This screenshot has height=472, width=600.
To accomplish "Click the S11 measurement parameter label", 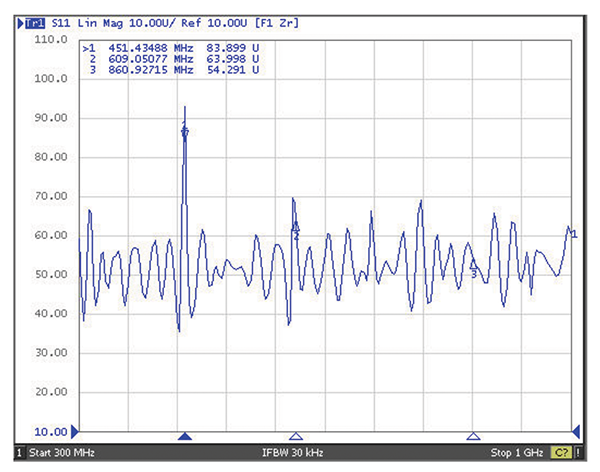I will pyautogui.click(x=60, y=21).
